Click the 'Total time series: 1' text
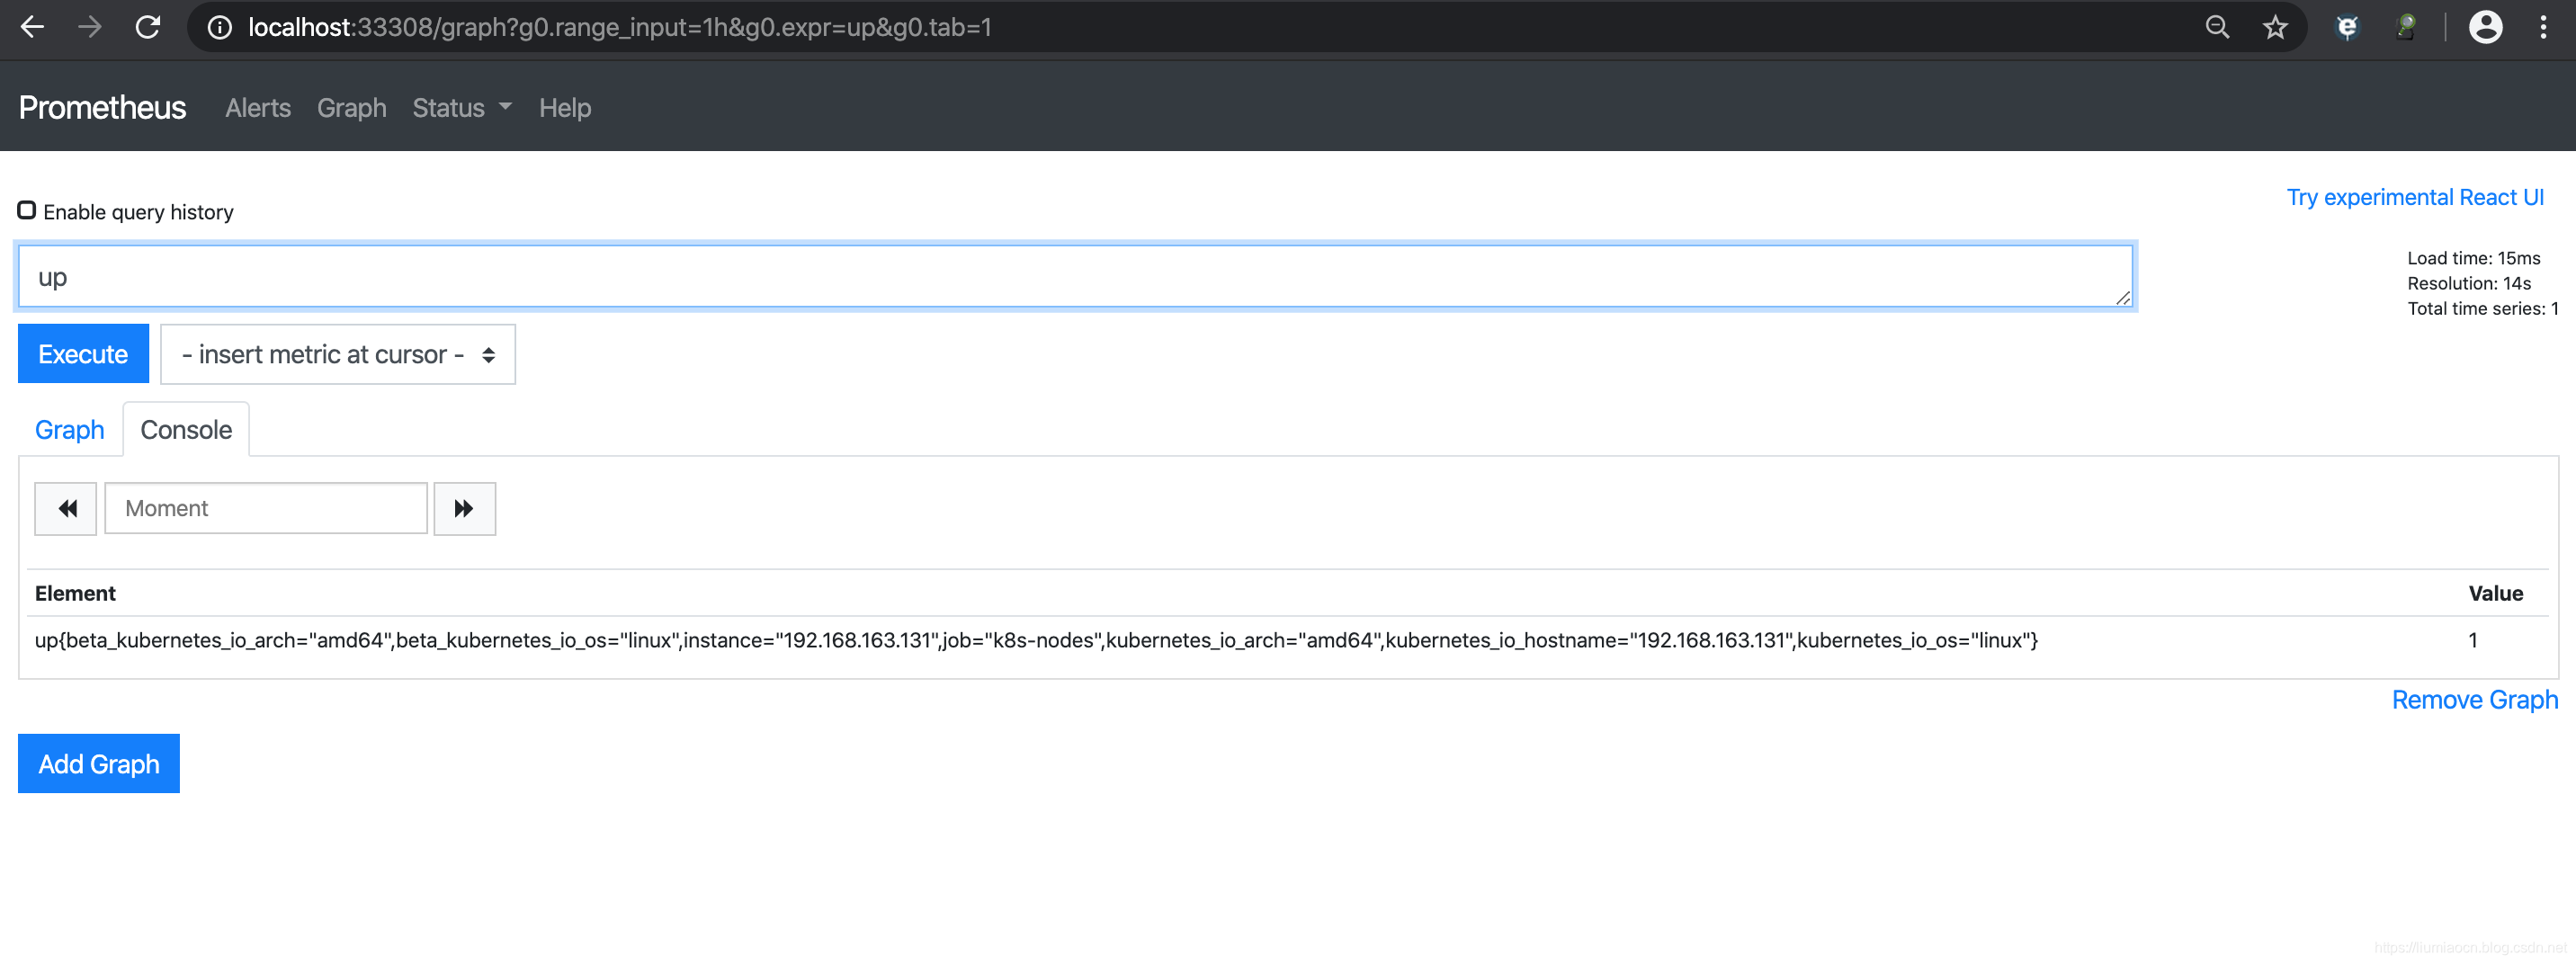Viewport: 2576px width, 964px height. click(2483, 308)
